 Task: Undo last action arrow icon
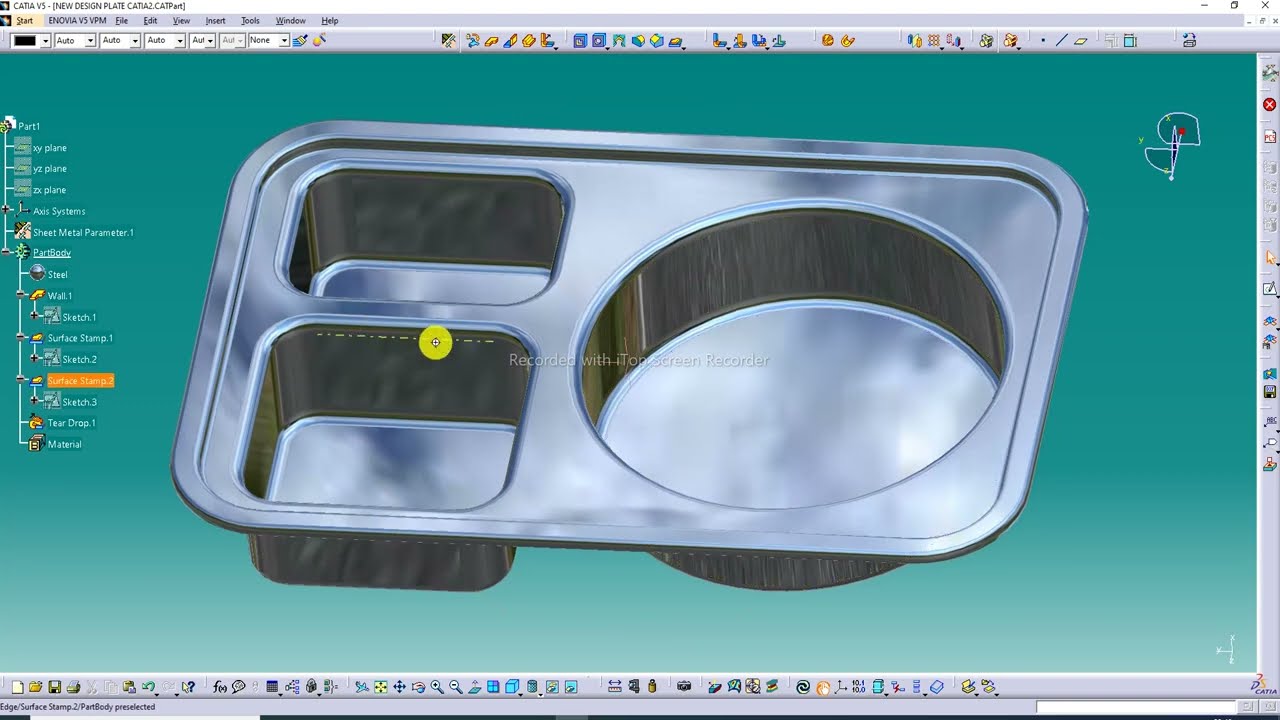(x=148, y=687)
